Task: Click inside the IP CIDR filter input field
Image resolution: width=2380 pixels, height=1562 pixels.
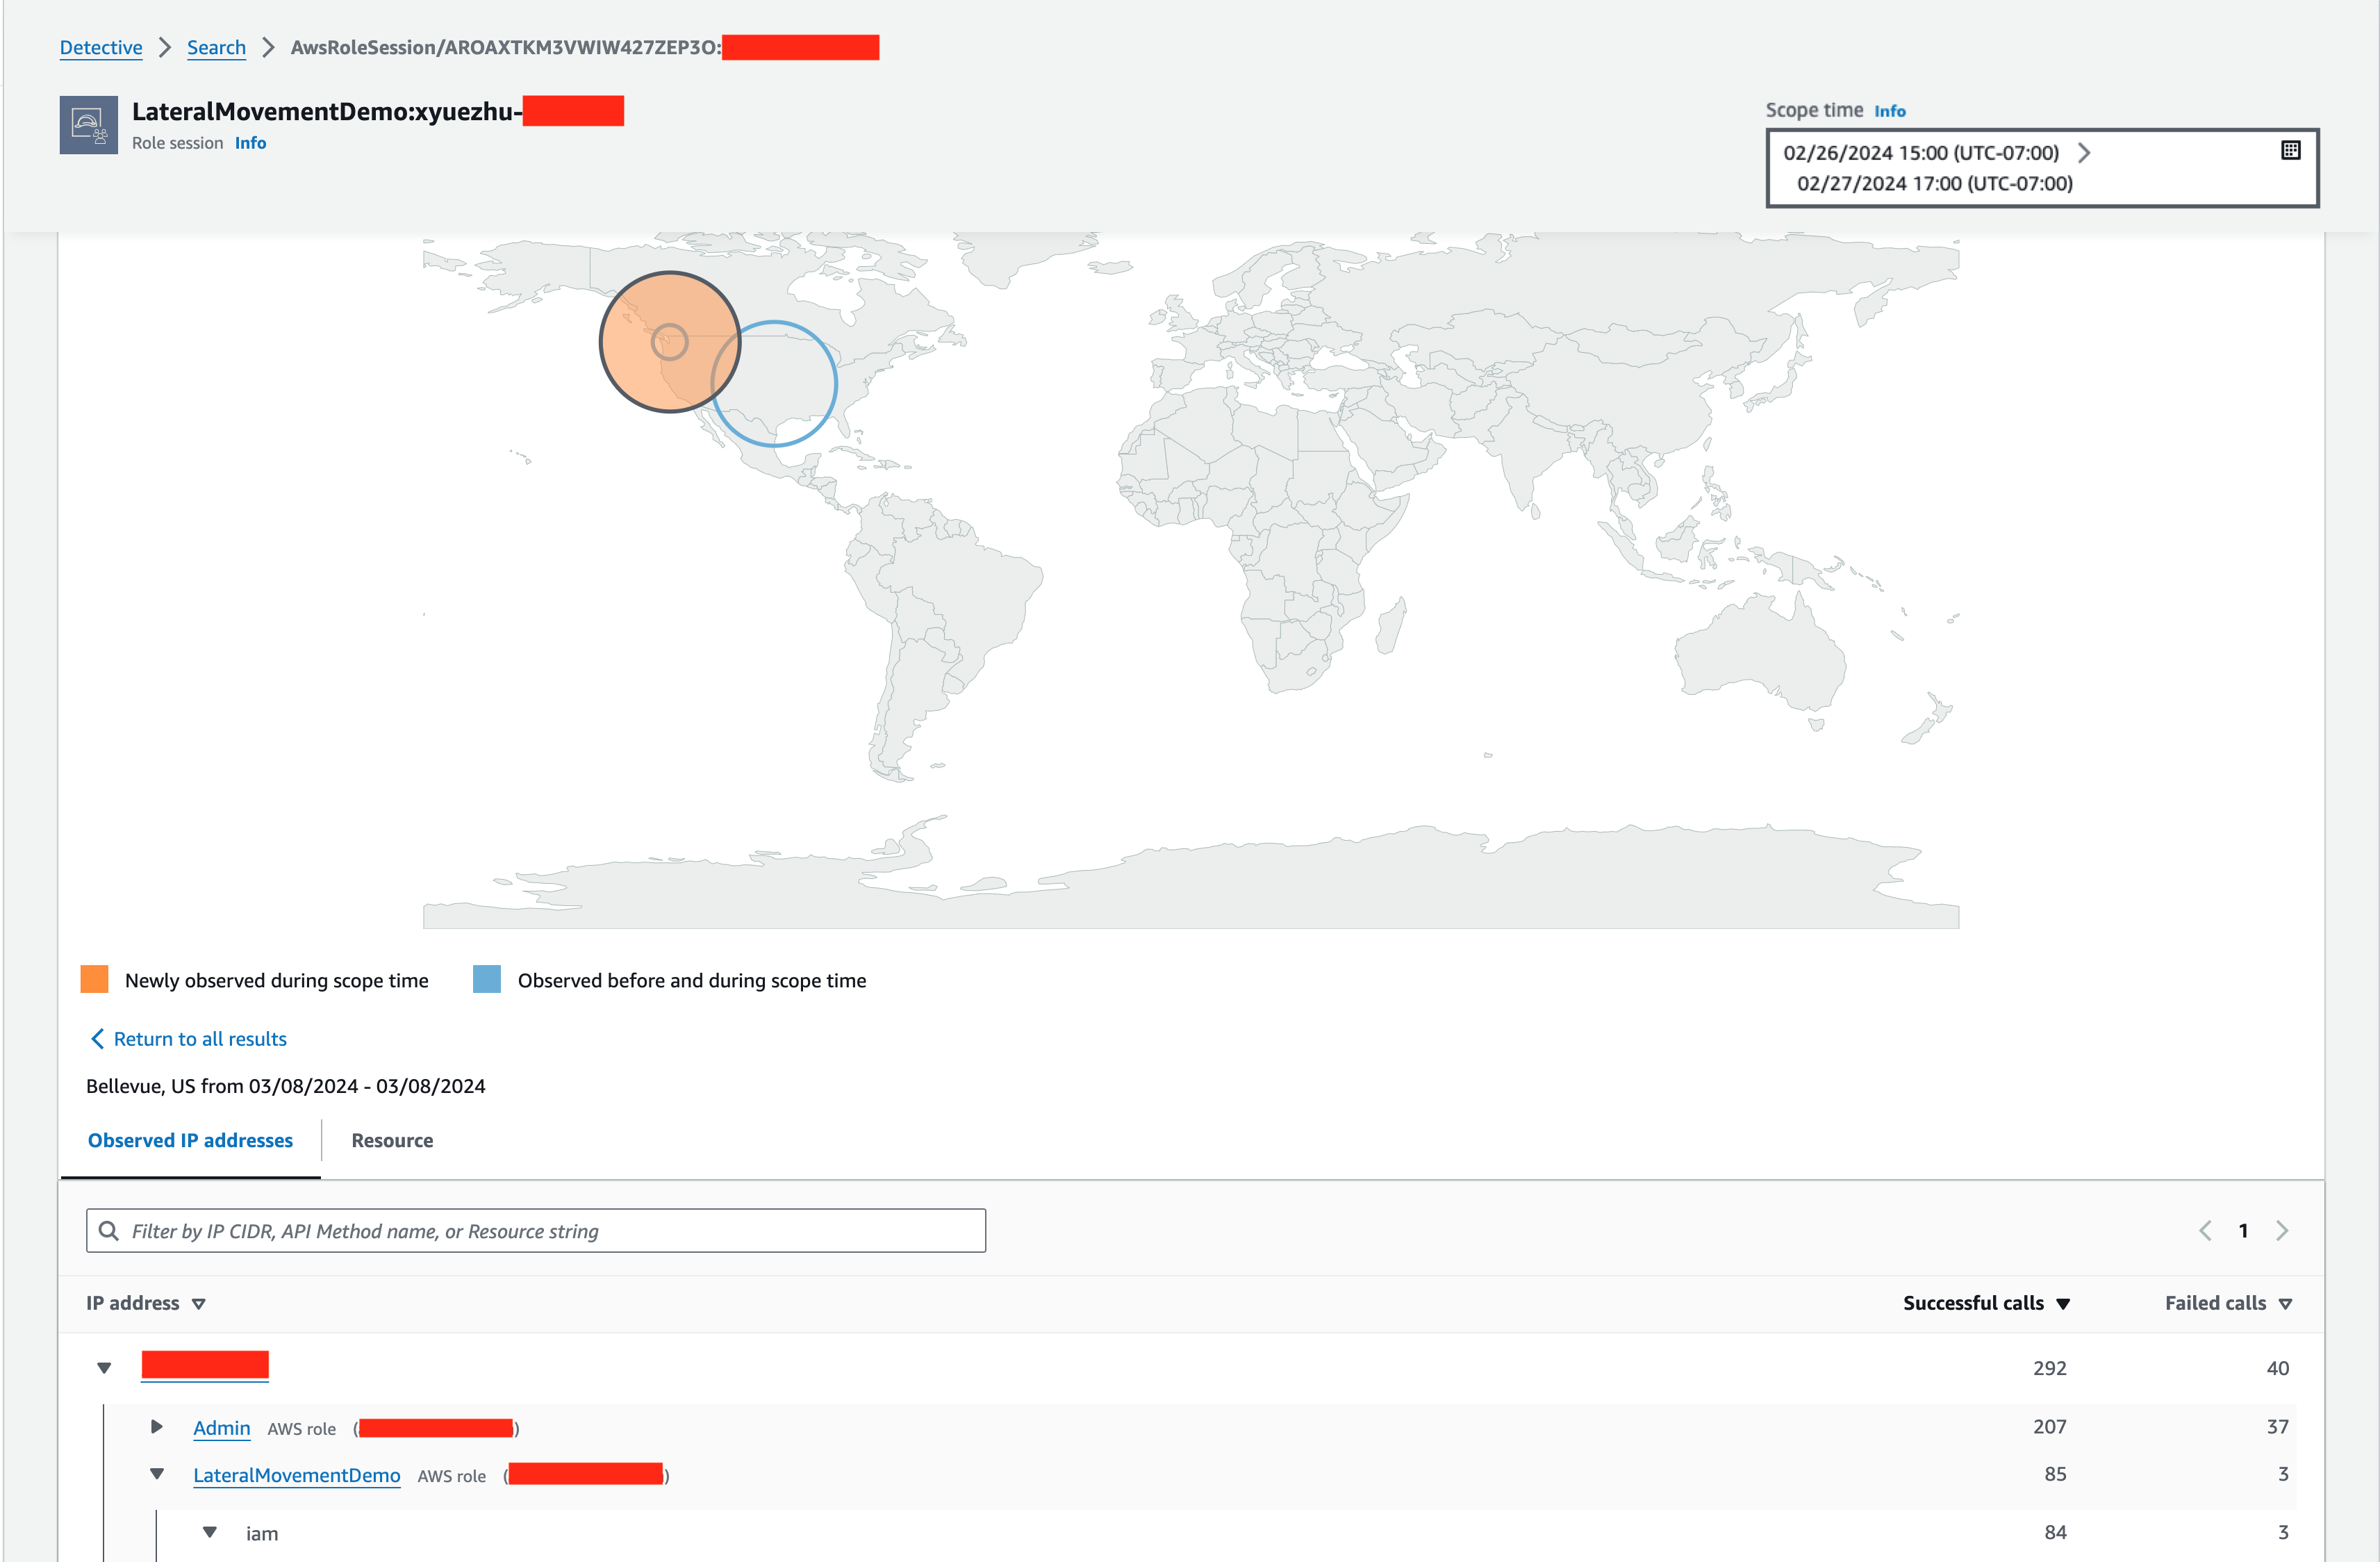Action: (x=500, y=1230)
